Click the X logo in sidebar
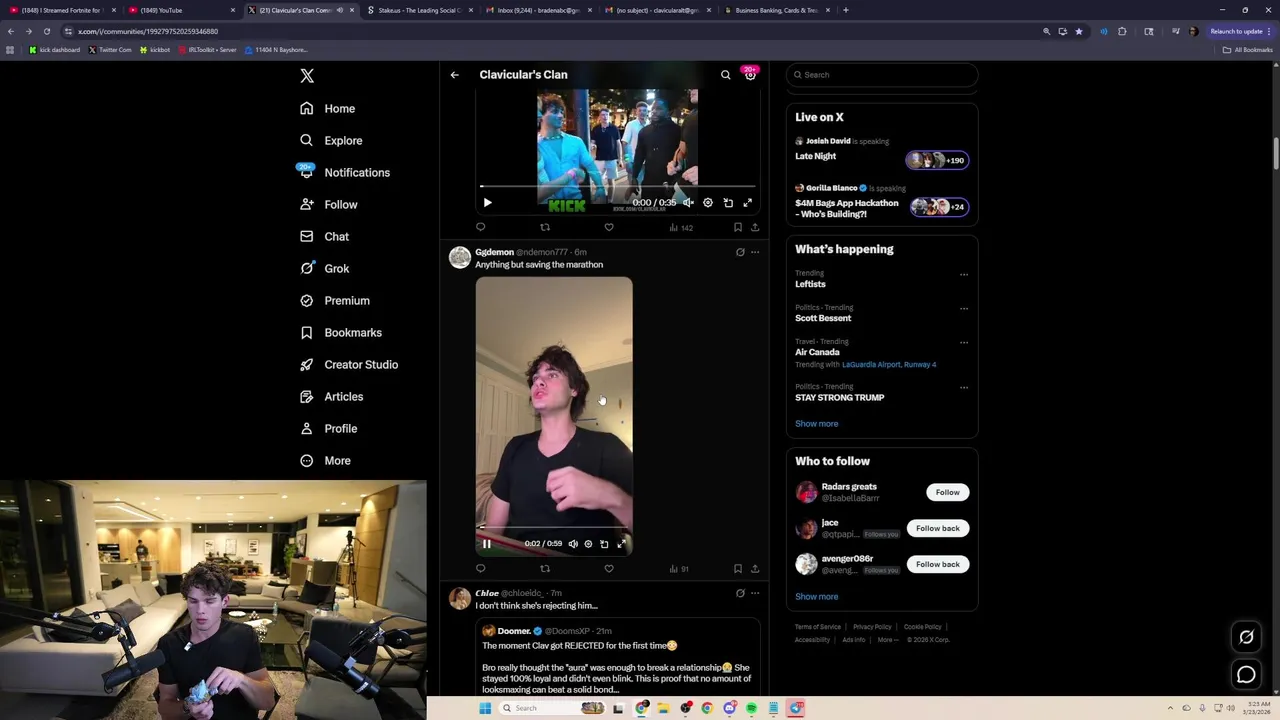Screen dimensions: 1280x720 tap(307, 76)
